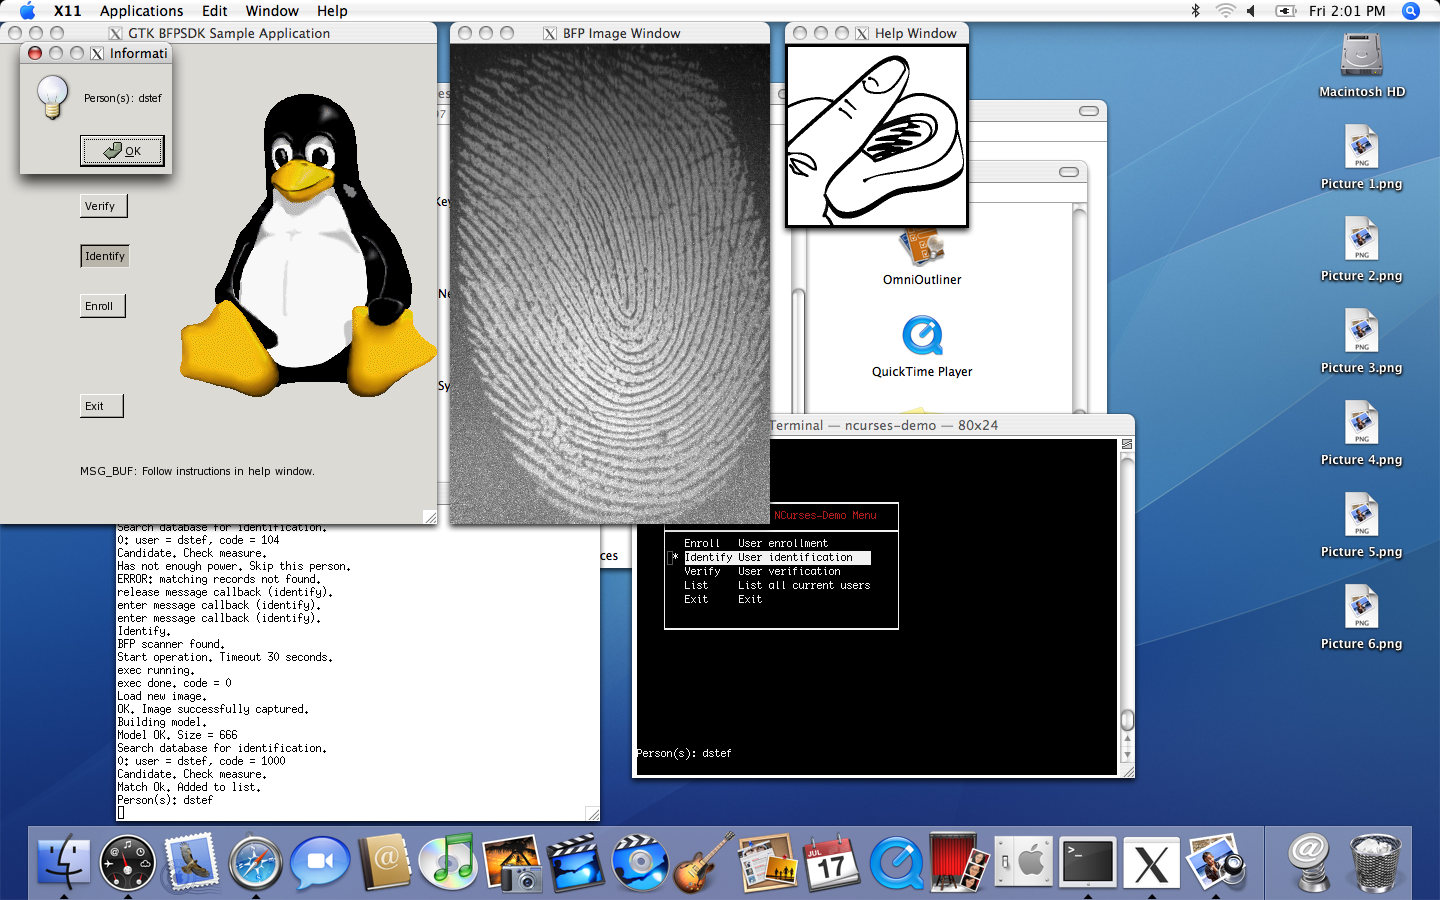1440x900 pixels.
Task: Open the Applications menu in the menu bar
Action: tap(141, 11)
